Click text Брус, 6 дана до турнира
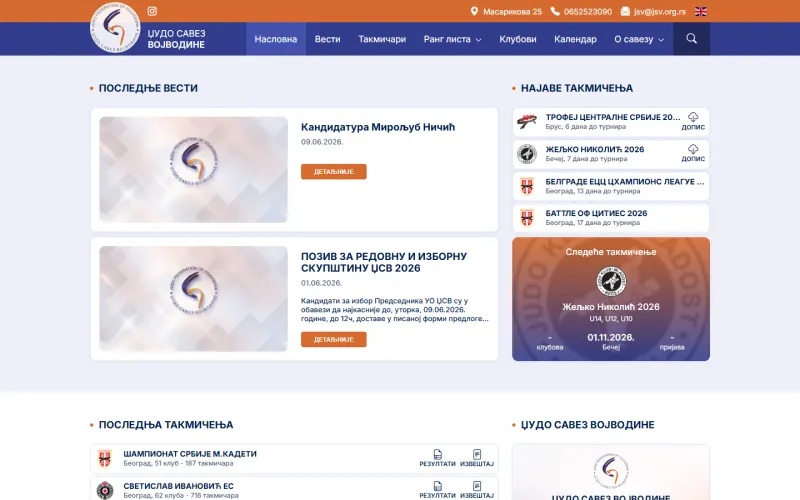 [x=585, y=127]
